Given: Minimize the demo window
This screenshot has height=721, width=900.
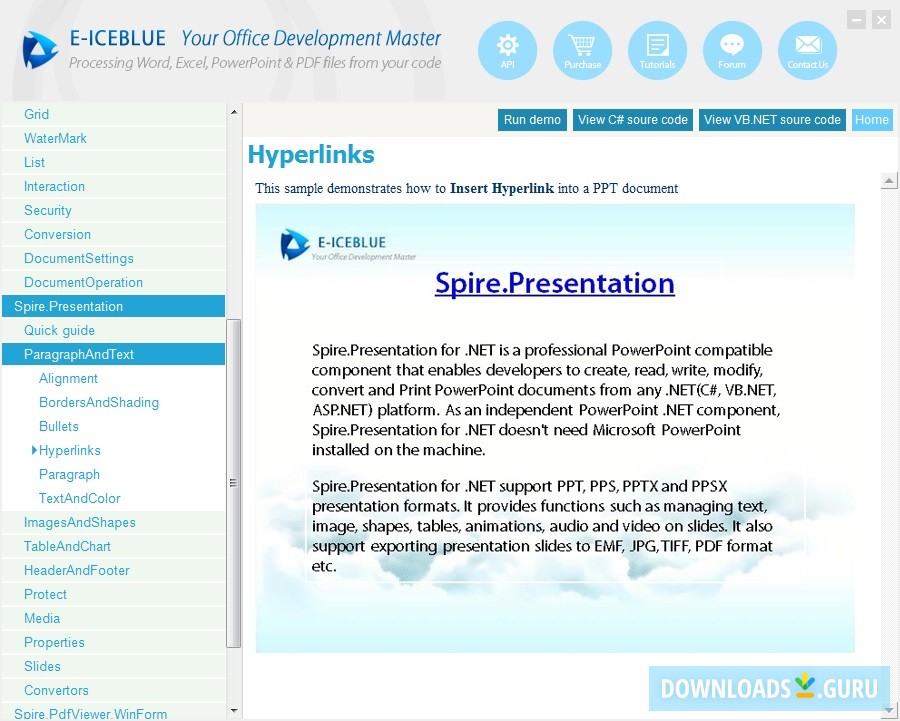Looking at the screenshot, I should click(856, 20).
